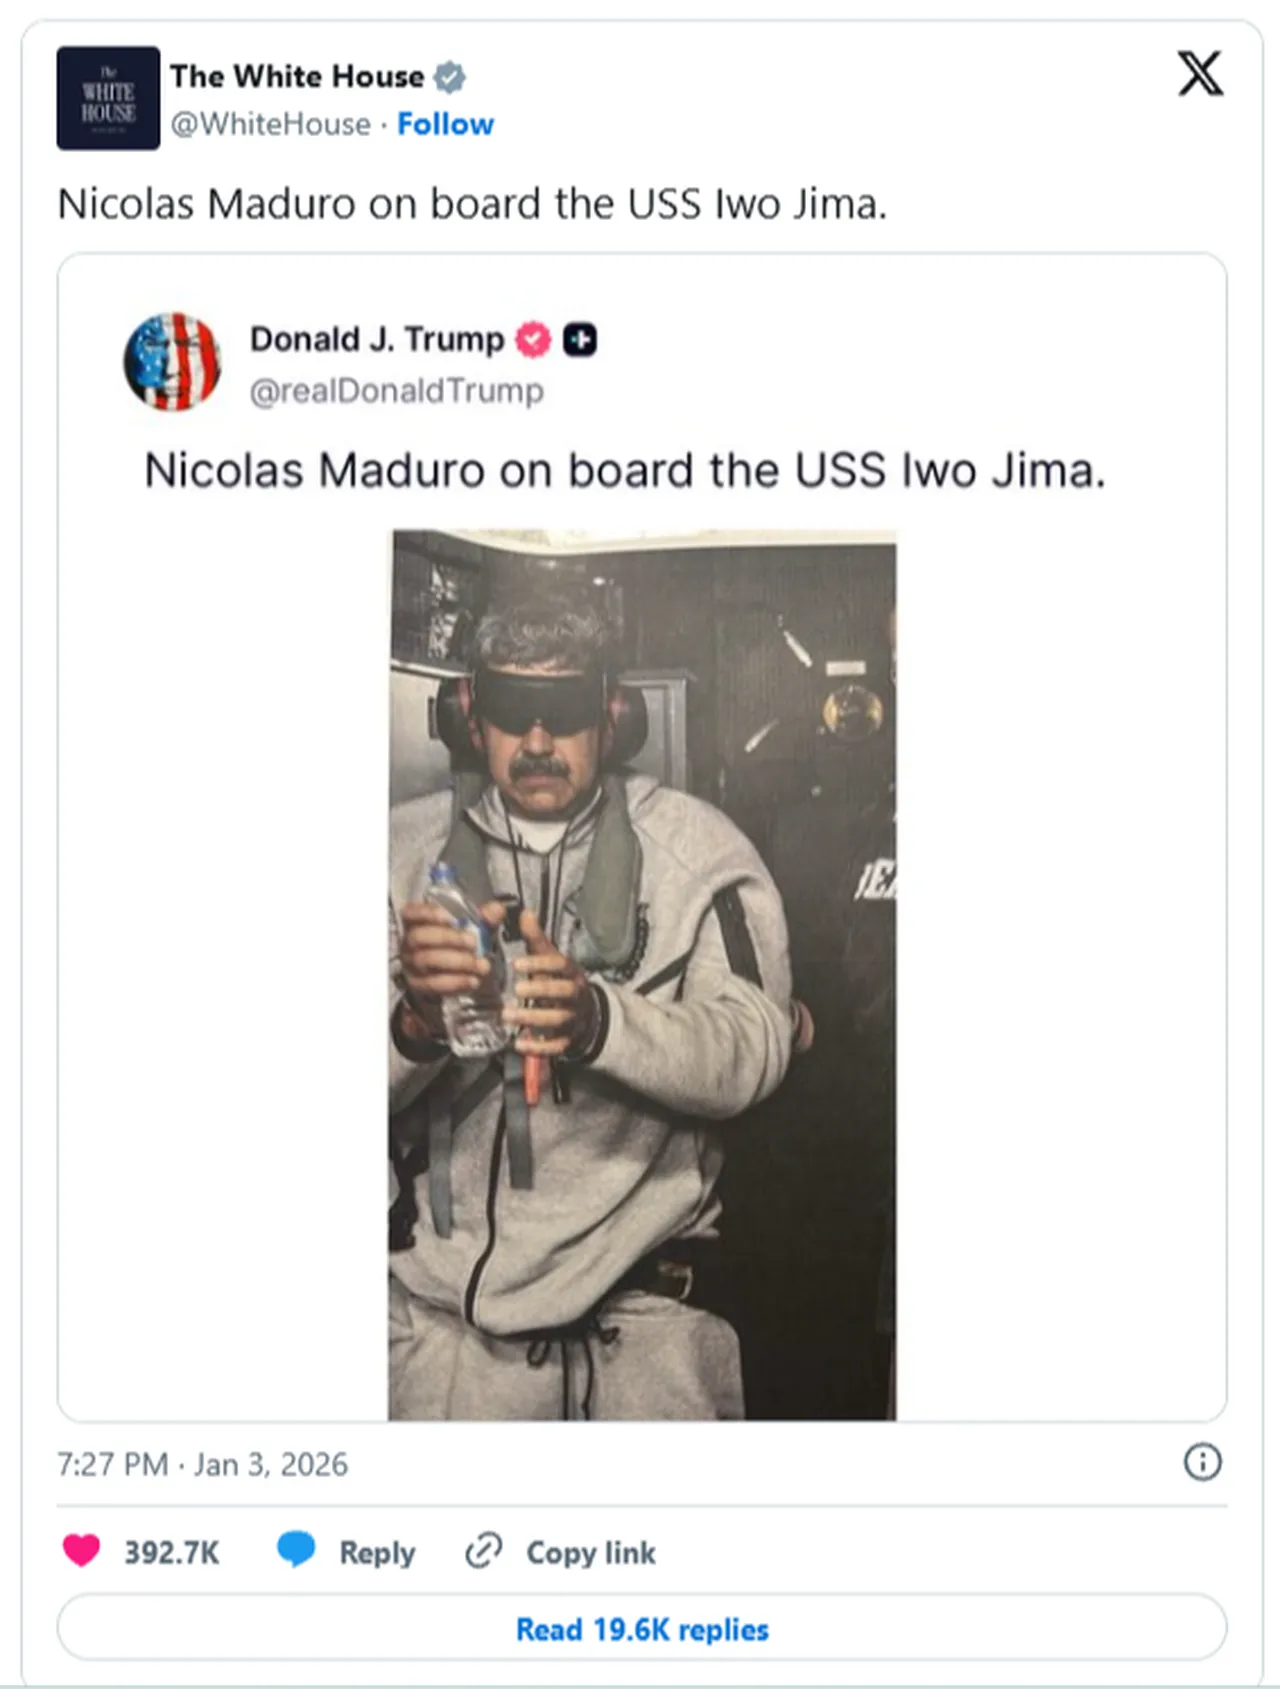Click the chain link copy icon
The image size is (1280, 1689).
[483, 1551]
